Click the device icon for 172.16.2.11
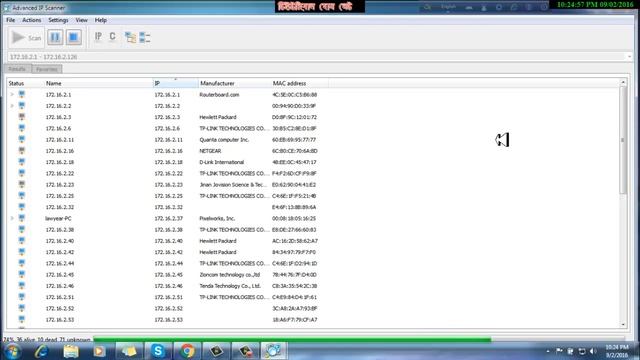This screenshot has height=360, width=640. tap(22, 139)
